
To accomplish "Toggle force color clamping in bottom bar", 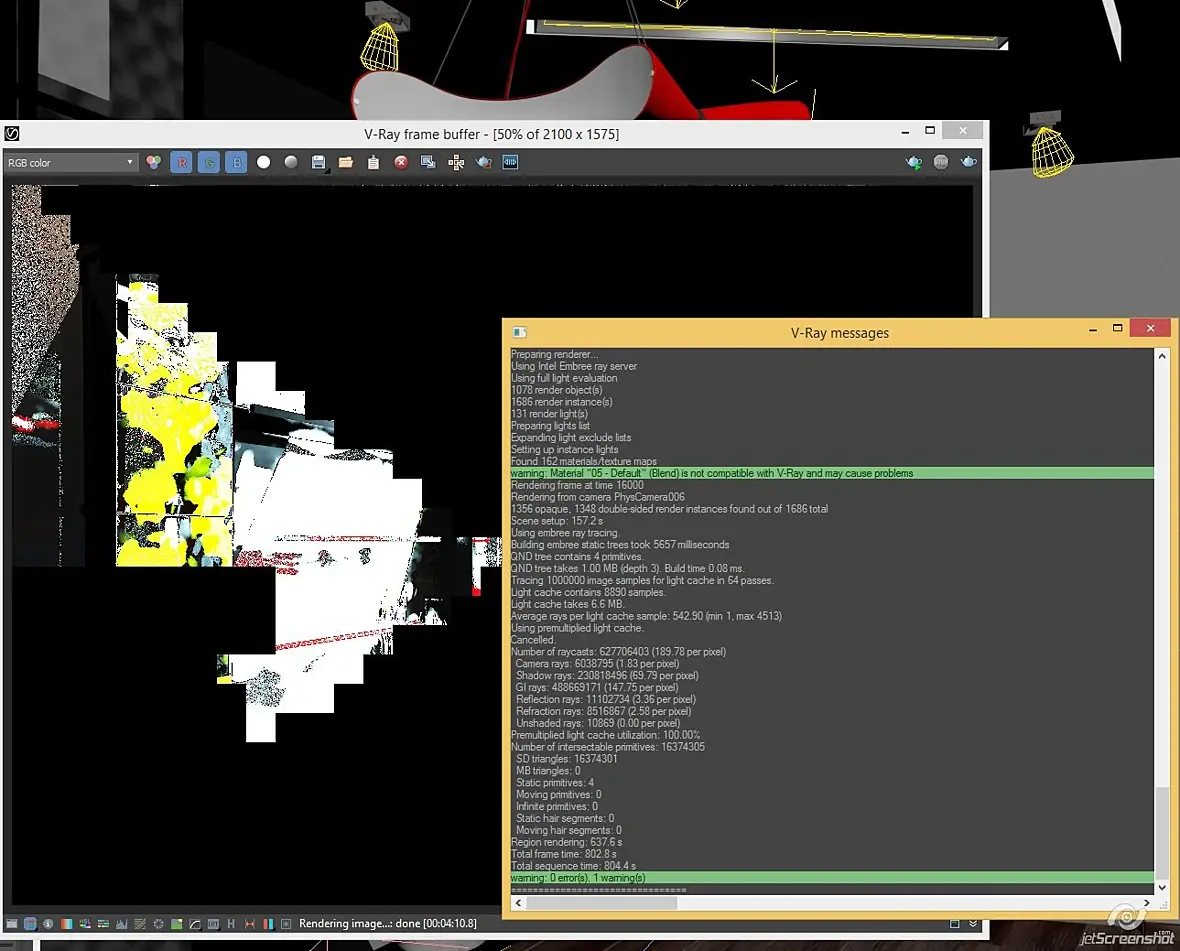I will coord(30,923).
